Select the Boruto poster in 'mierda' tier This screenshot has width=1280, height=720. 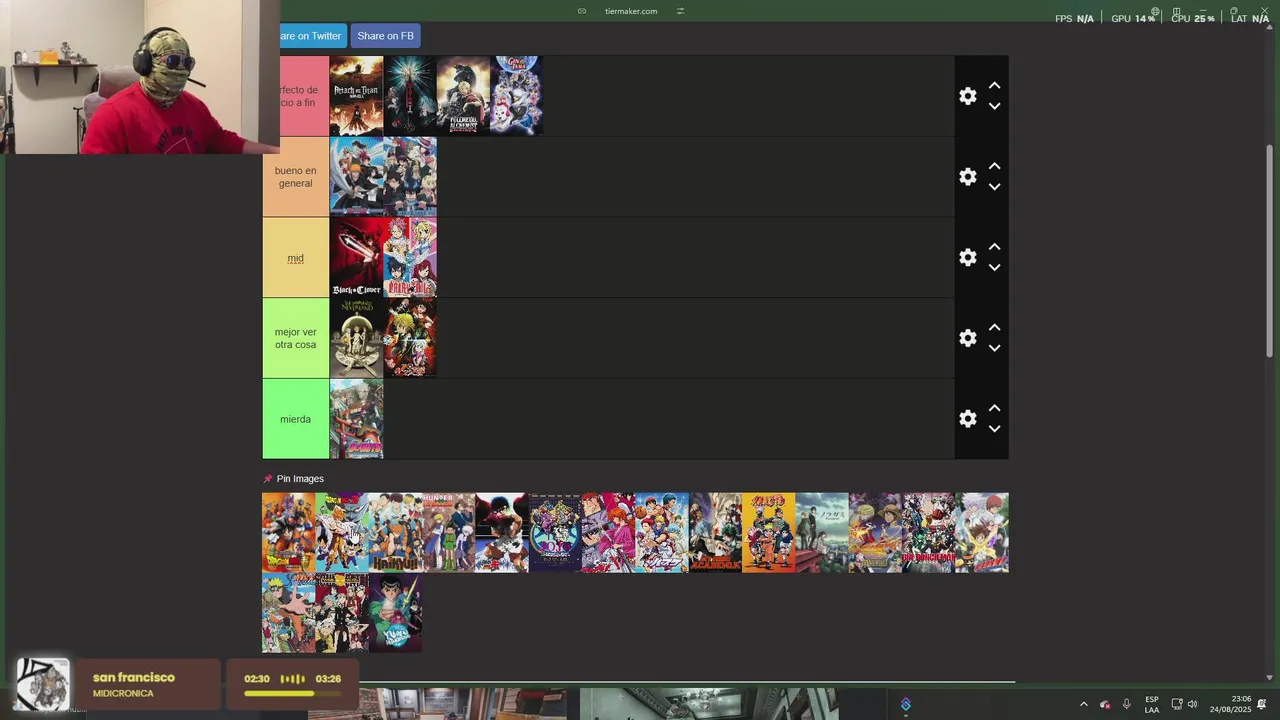point(356,419)
